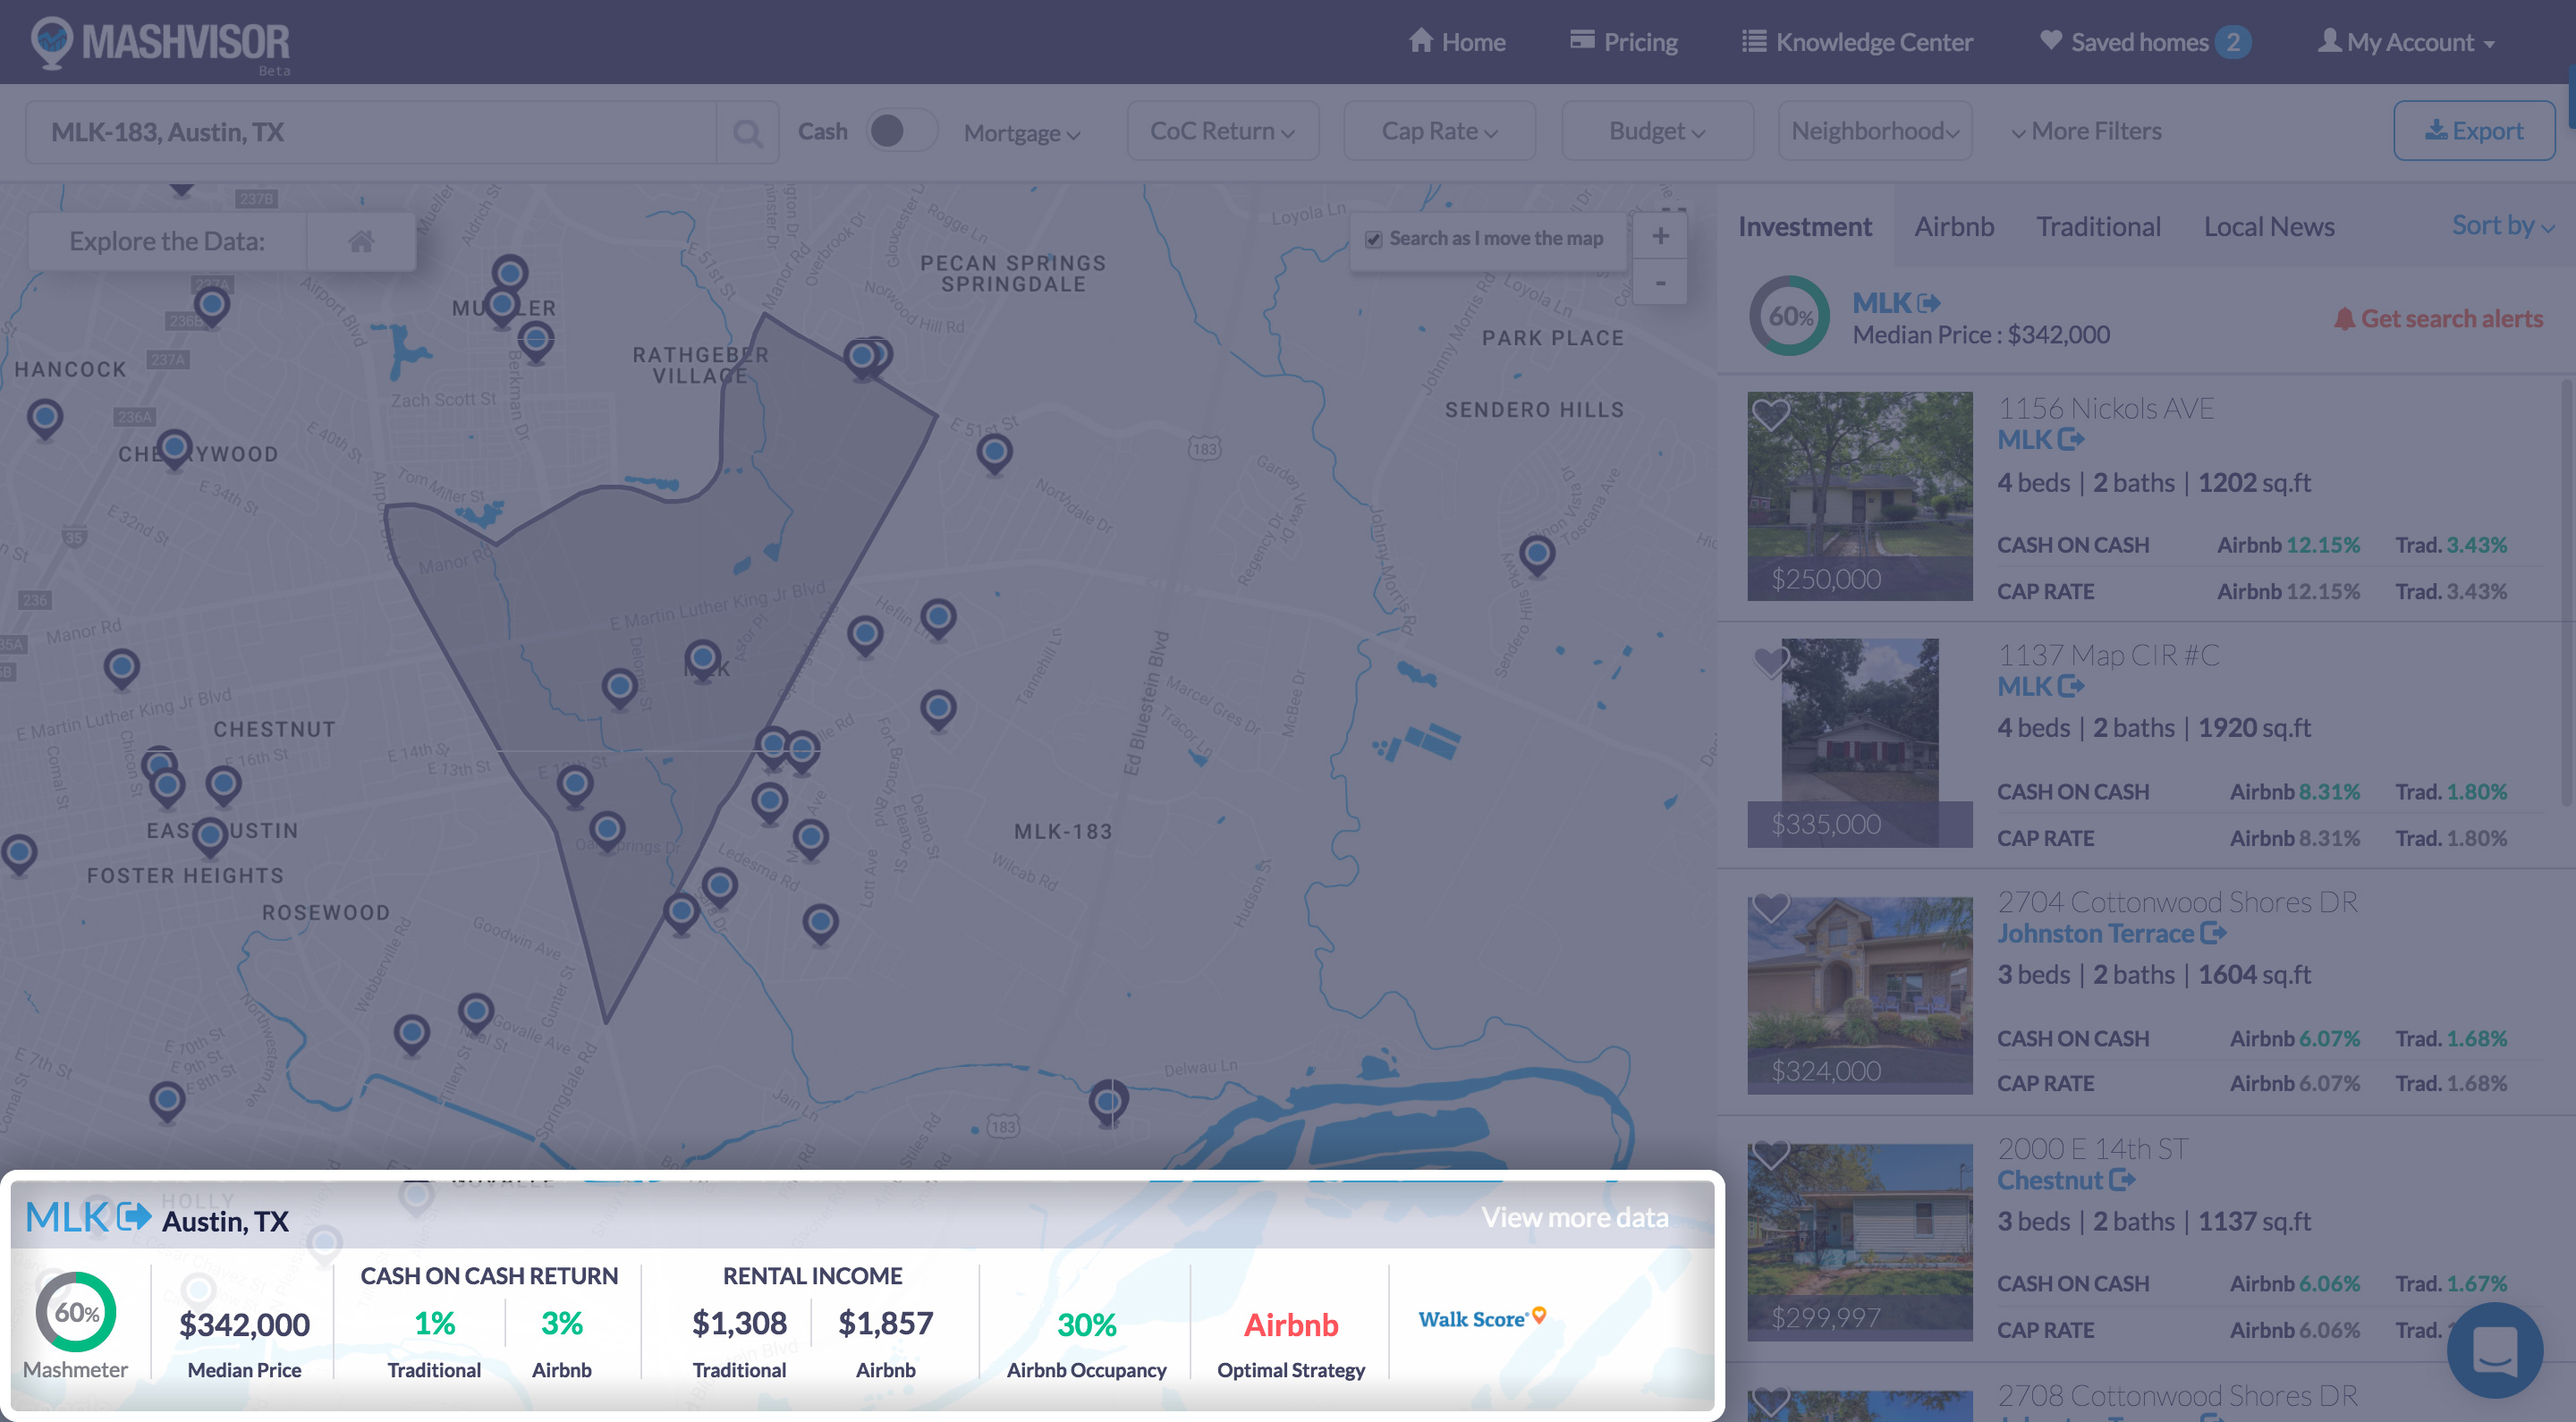Click the Export button

(x=2473, y=131)
